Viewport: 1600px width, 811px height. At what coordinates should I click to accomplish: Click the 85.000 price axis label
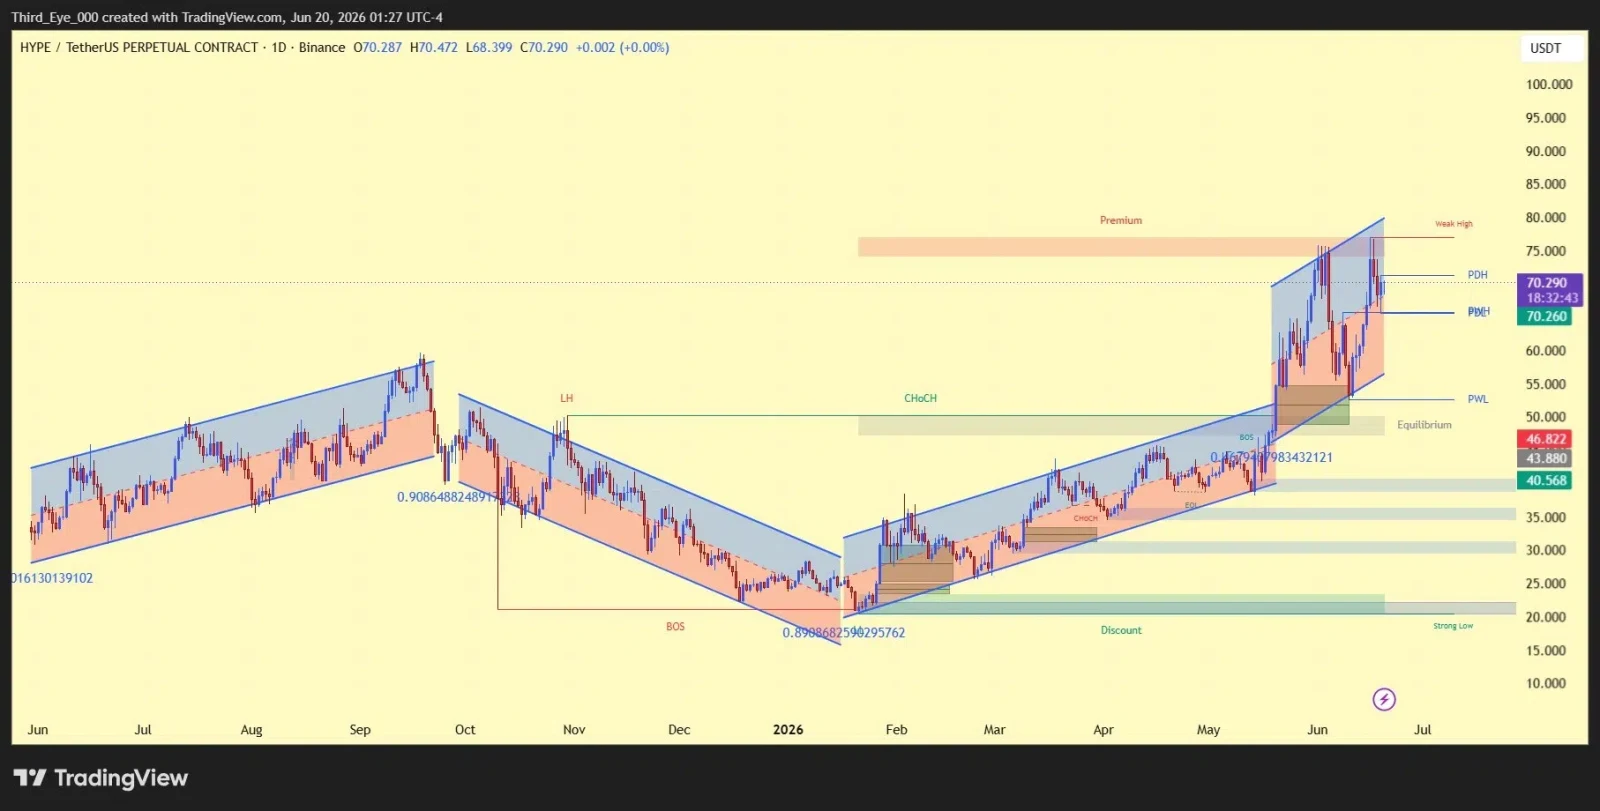pyautogui.click(x=1545, y=184)
